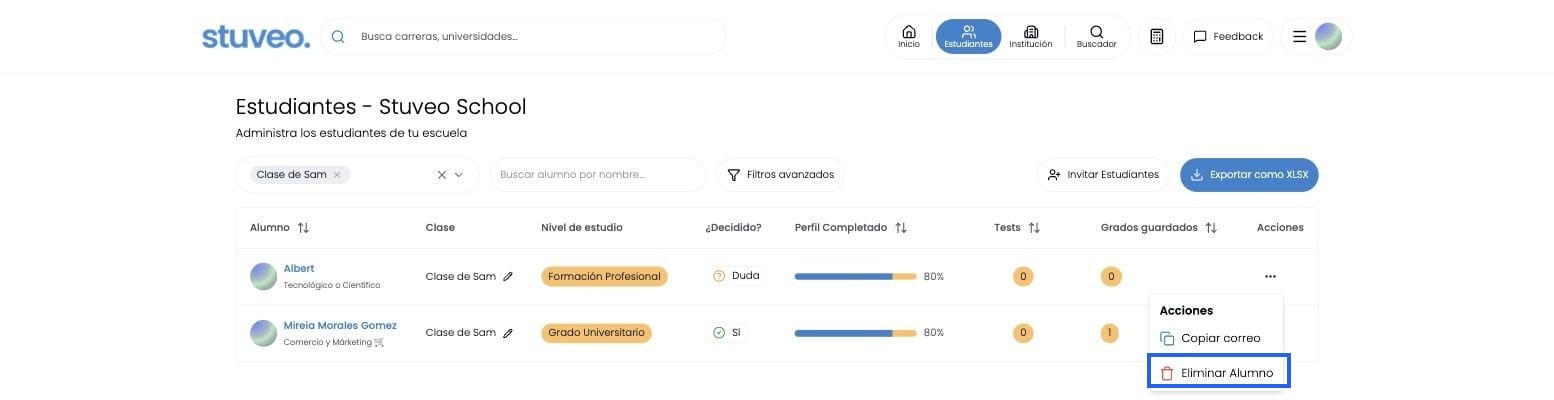Viewport: 1554px width, 400px height.
Task: Click the 'Formación Profesional' badge
Action: pyautogui.click(x=604, y=276)
